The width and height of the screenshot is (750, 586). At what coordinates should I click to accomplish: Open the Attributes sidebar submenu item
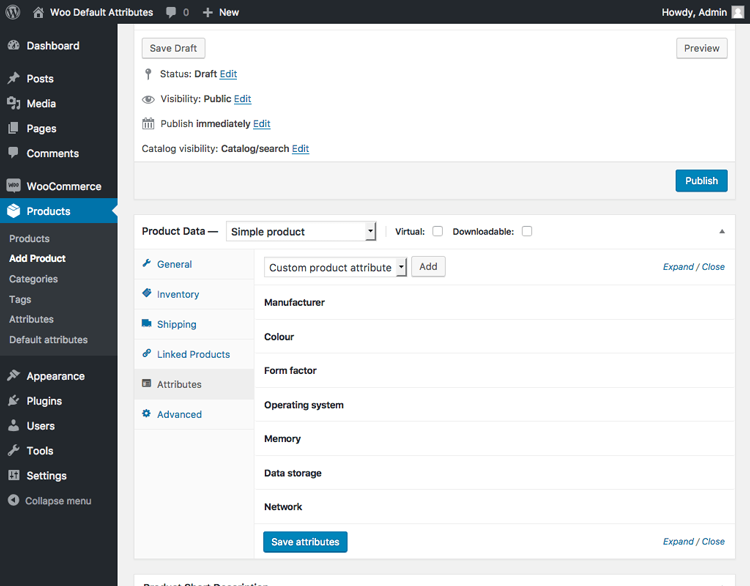coord(31,319)
